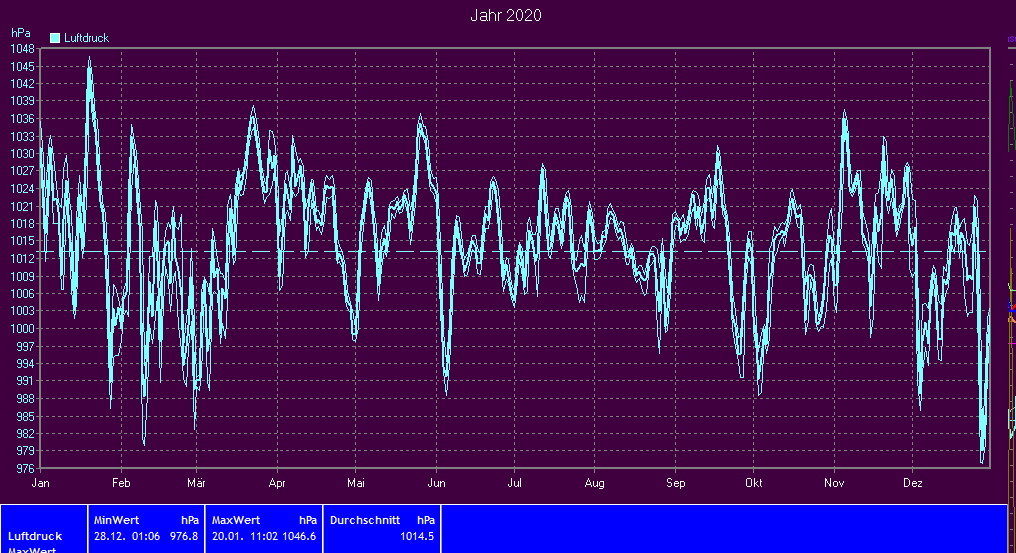Click the Sep label on the x-axis
1016x553 pixels.
[675, 483]
